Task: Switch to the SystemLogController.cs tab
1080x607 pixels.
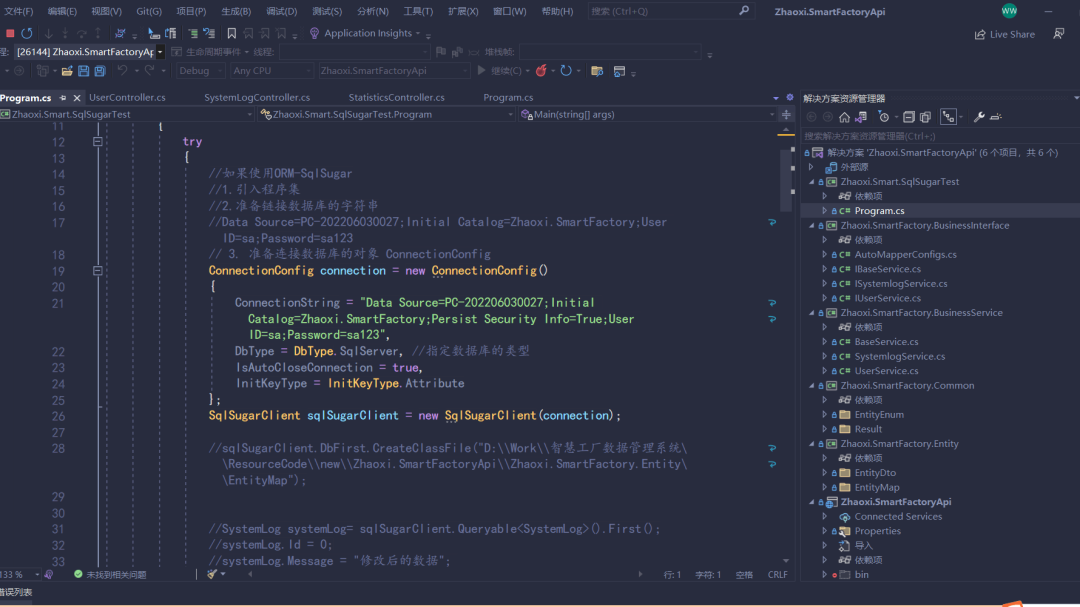Action: [x=257, y=98]
